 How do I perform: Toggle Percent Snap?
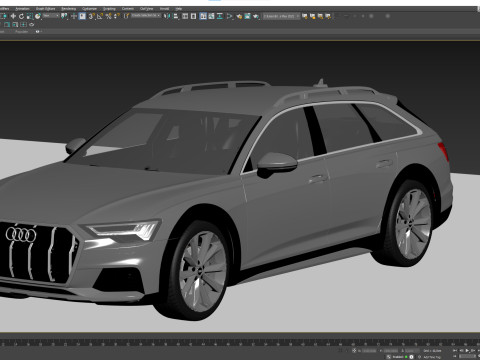coord(108,16)
